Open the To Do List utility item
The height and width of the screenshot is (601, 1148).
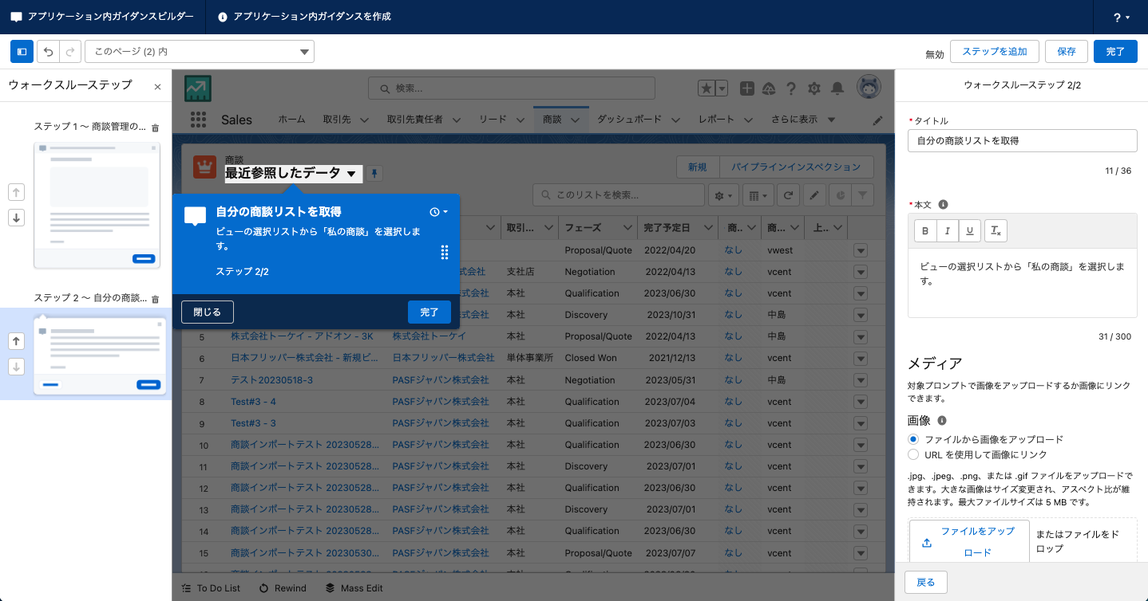[211, 589]
